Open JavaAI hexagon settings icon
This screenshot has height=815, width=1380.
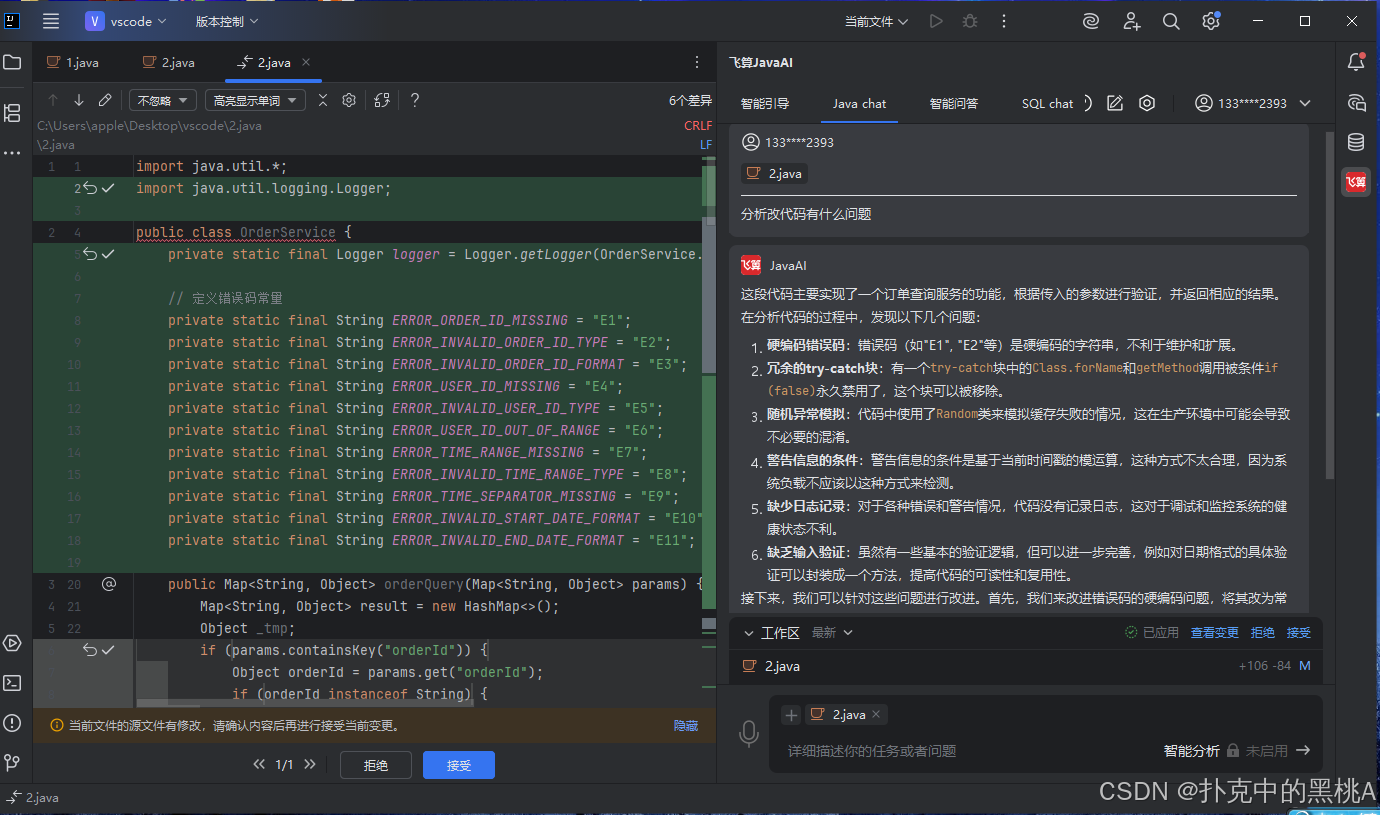(x=1147, y=103)
